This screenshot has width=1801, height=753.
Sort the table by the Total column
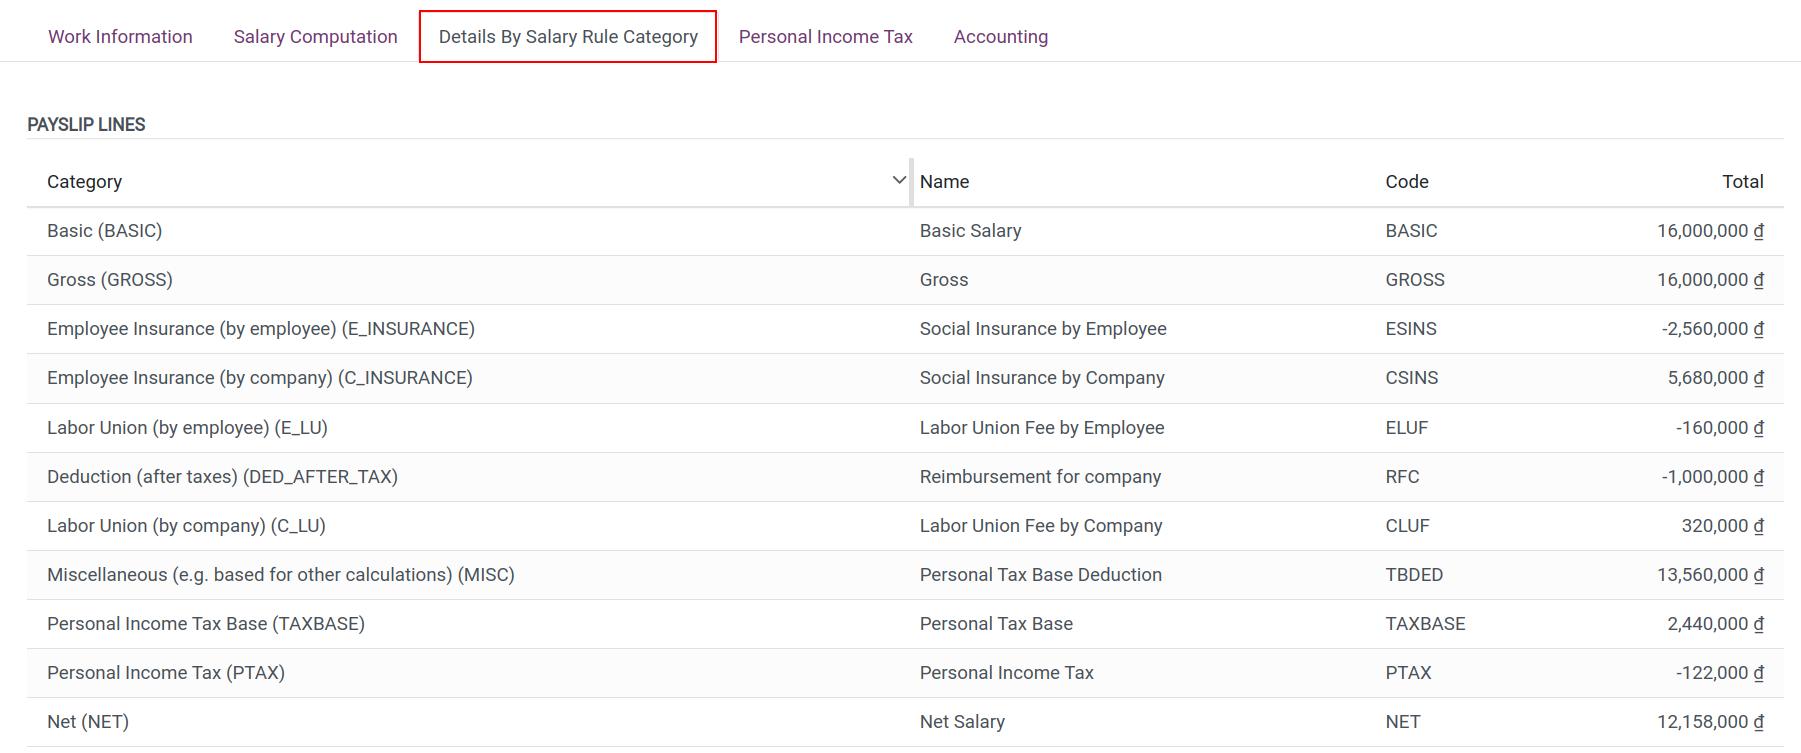tap(1744, 181)
